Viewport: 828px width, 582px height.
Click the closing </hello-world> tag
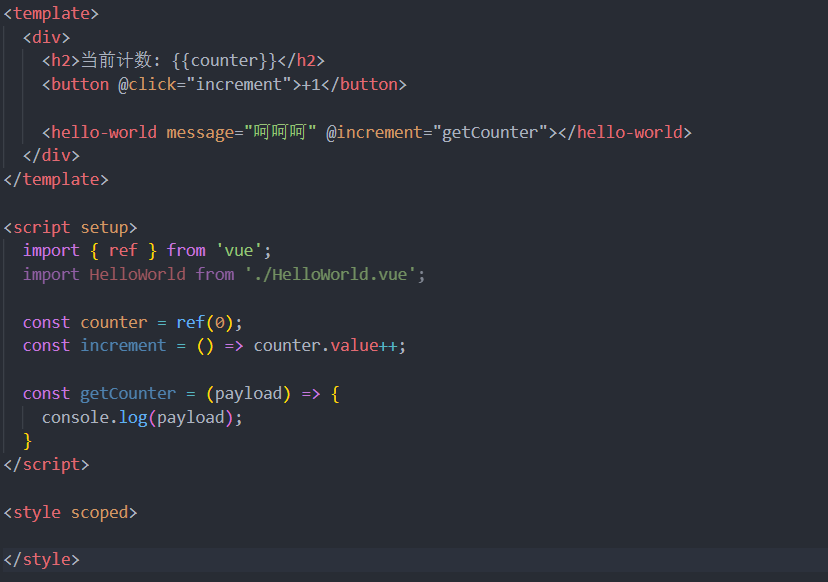(625, 132)
